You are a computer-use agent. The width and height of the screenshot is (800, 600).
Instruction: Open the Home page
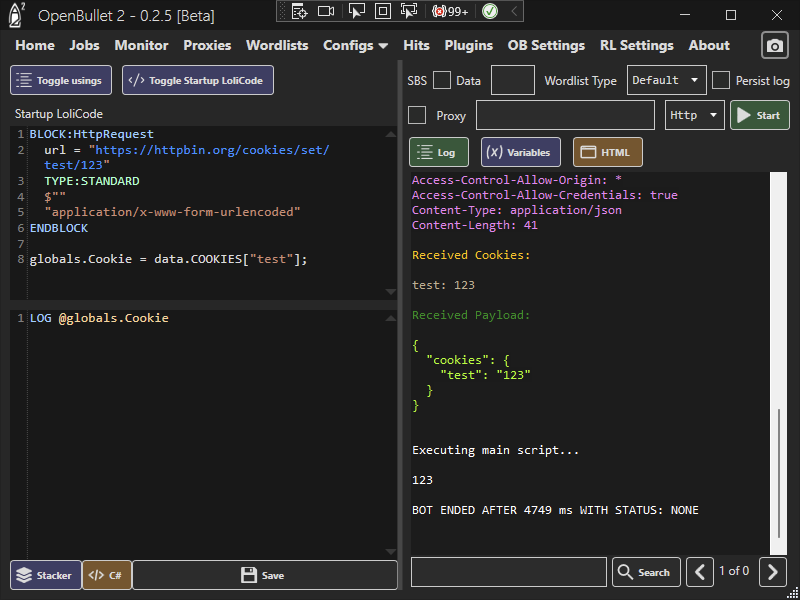(35, 45)
